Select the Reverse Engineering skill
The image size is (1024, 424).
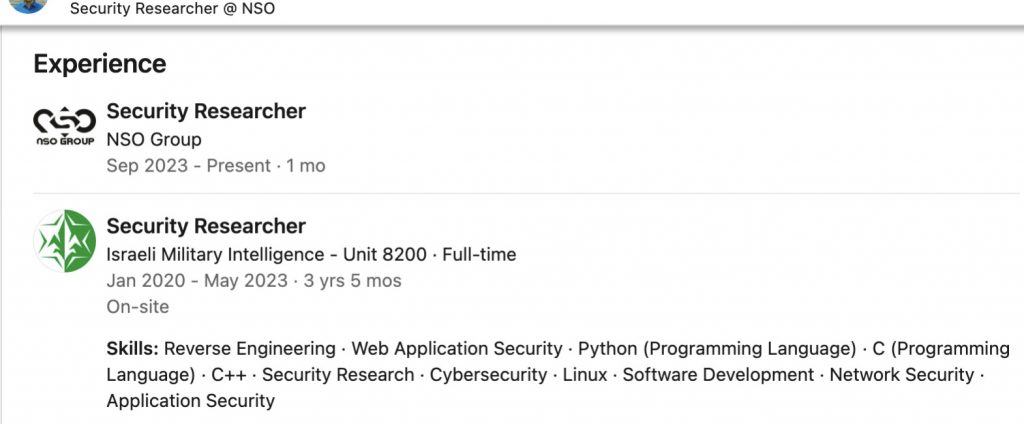click(x=250, y=349)
